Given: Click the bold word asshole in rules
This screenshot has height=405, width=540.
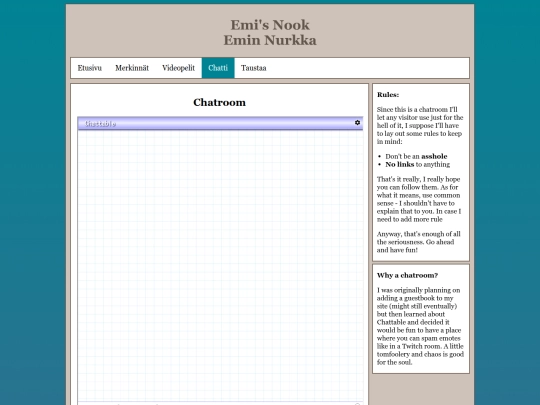Looking at the screenshot, I should pyautogui.click(x=434, y=156).
